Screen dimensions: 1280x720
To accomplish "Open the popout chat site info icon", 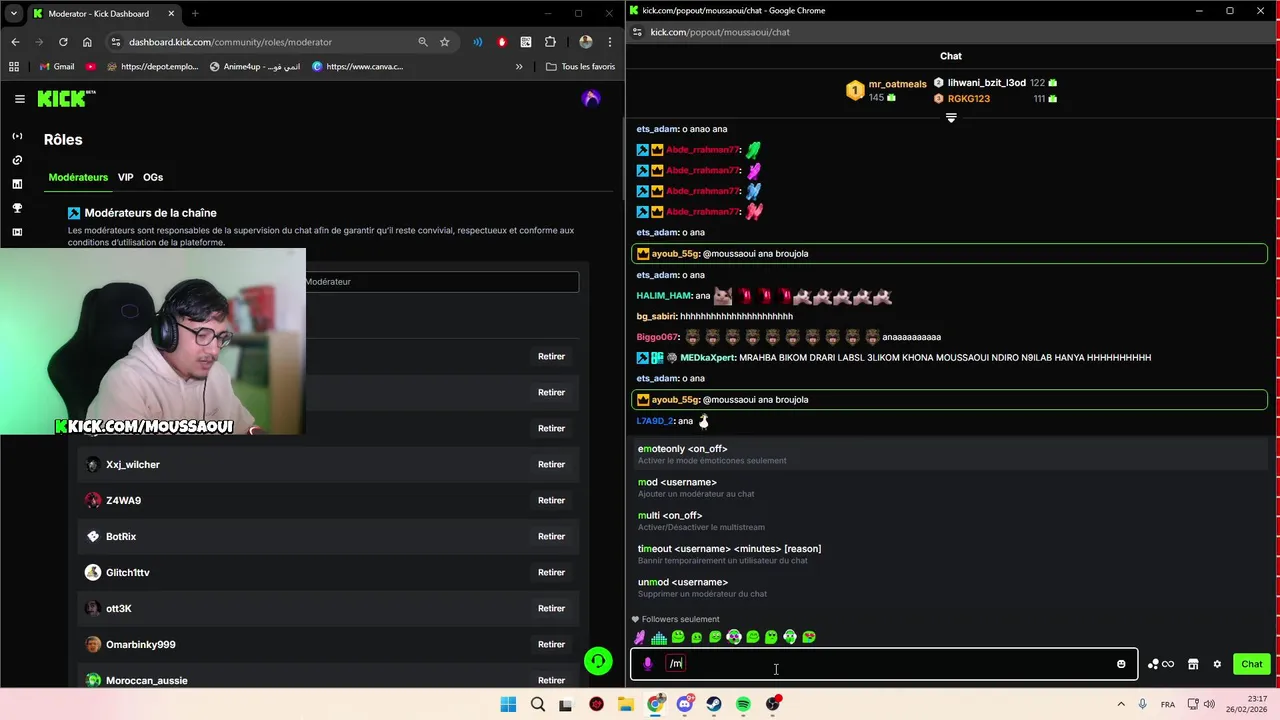I will click(637, 32).
